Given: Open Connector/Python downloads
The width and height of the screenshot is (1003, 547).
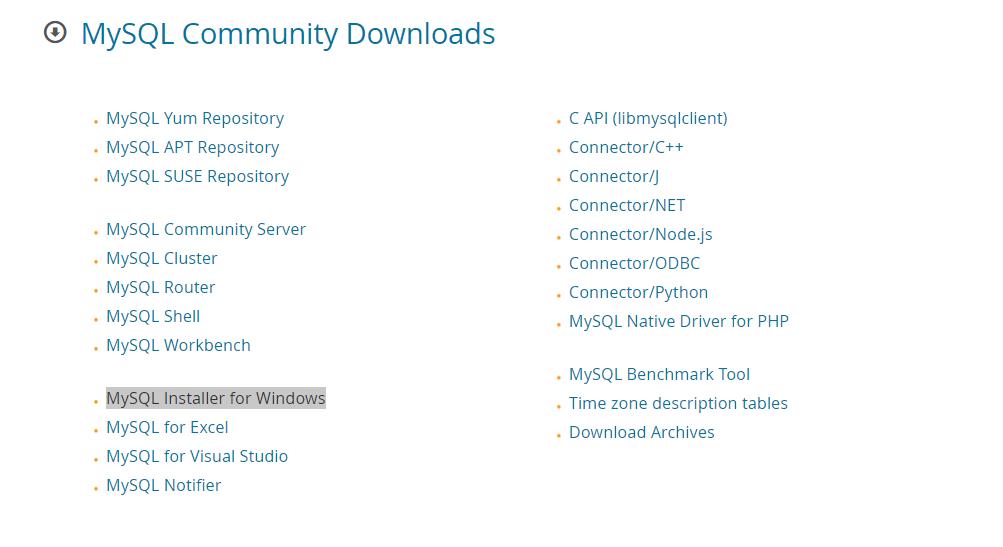Looking at the screenshot, I should coord(638,292).
